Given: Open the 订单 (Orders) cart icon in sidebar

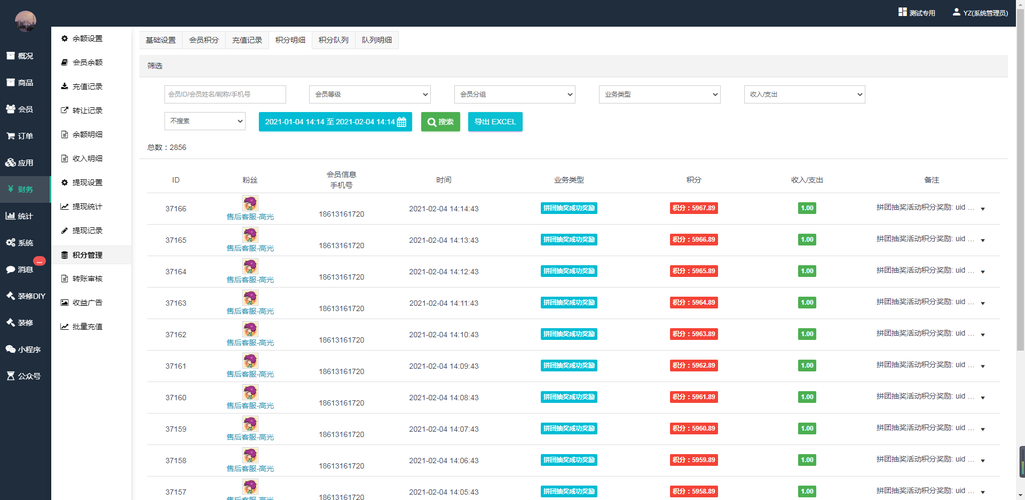Looking at the screenshot, I should tap(11, 136).
